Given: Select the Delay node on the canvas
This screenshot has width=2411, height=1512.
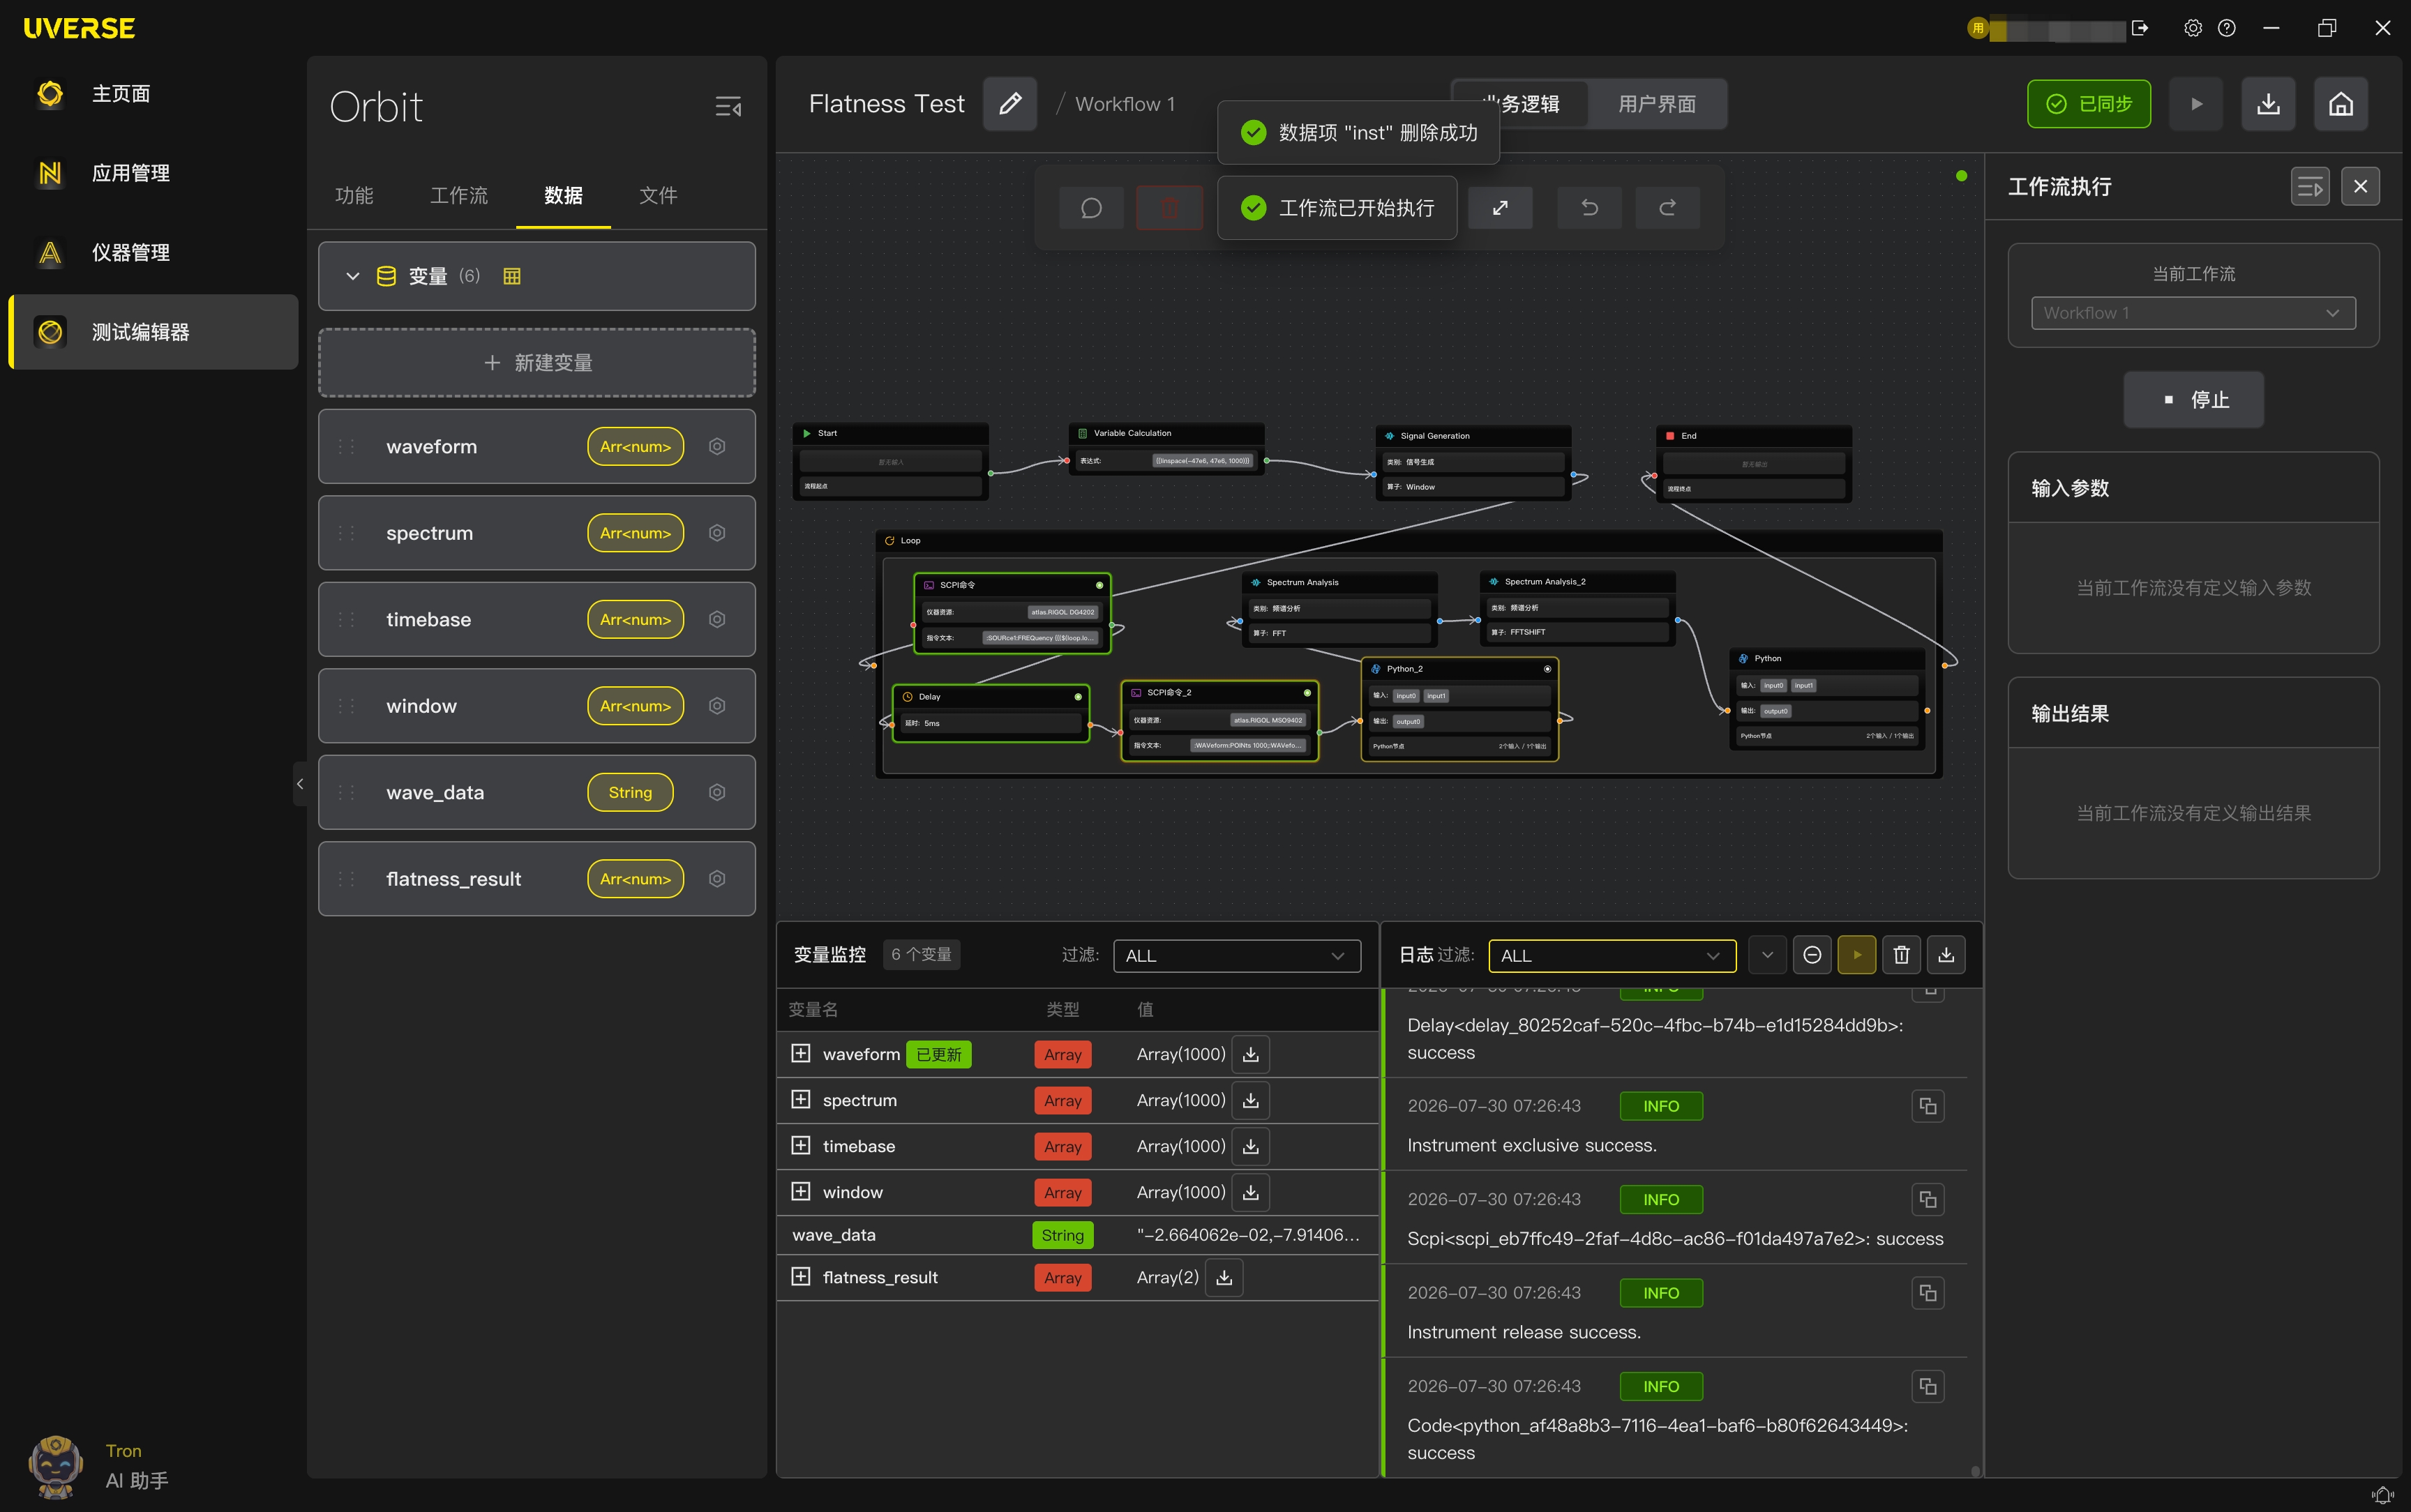Looking at the screenshot, I should tap(991, 713).
